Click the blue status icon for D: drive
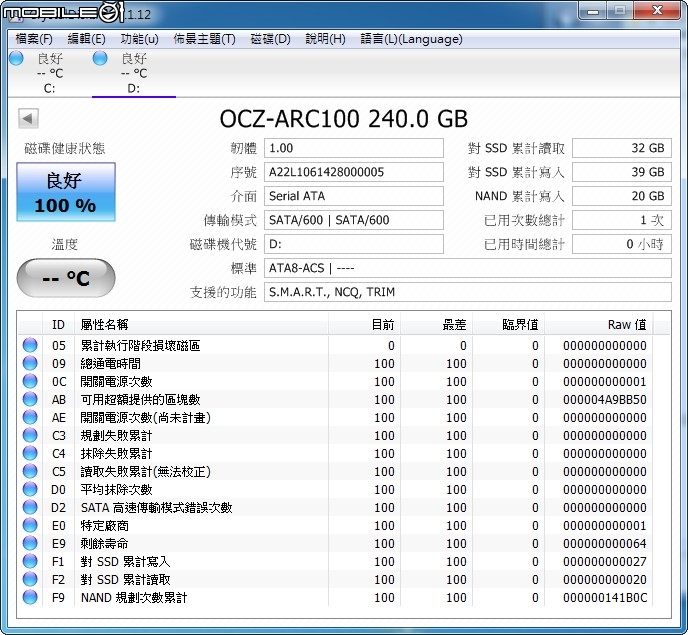Viewport: 688px width, 635px height. [100, 58]
